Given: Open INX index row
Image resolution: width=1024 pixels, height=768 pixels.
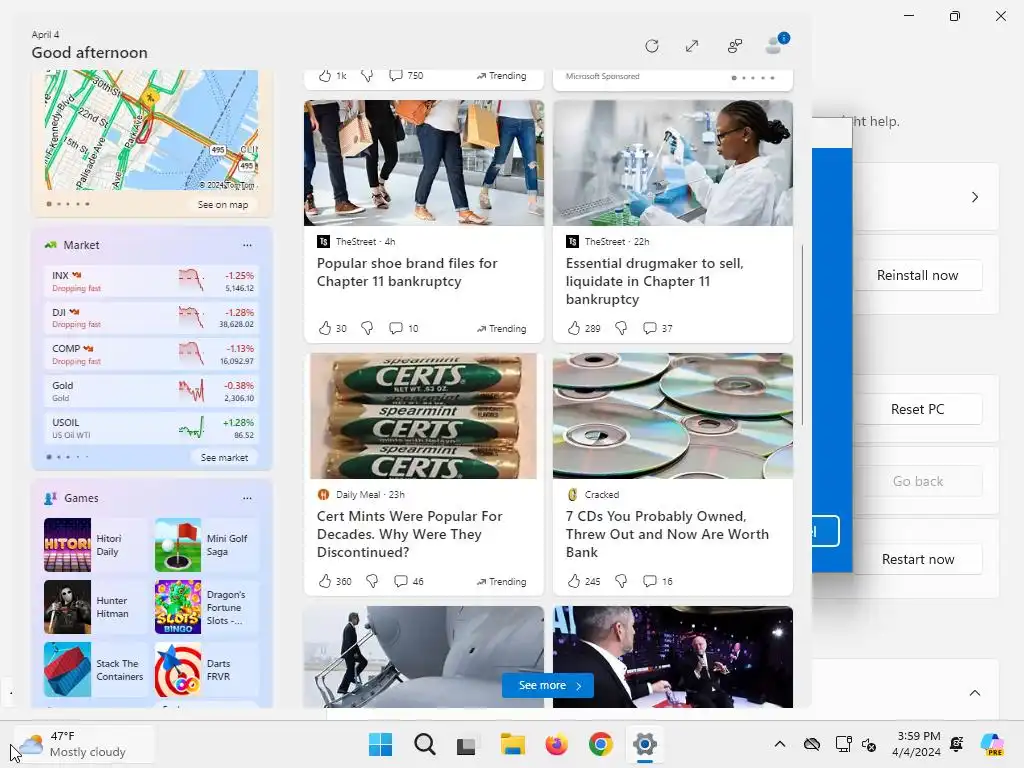Looking at the screenshot, I should point(152,281).
